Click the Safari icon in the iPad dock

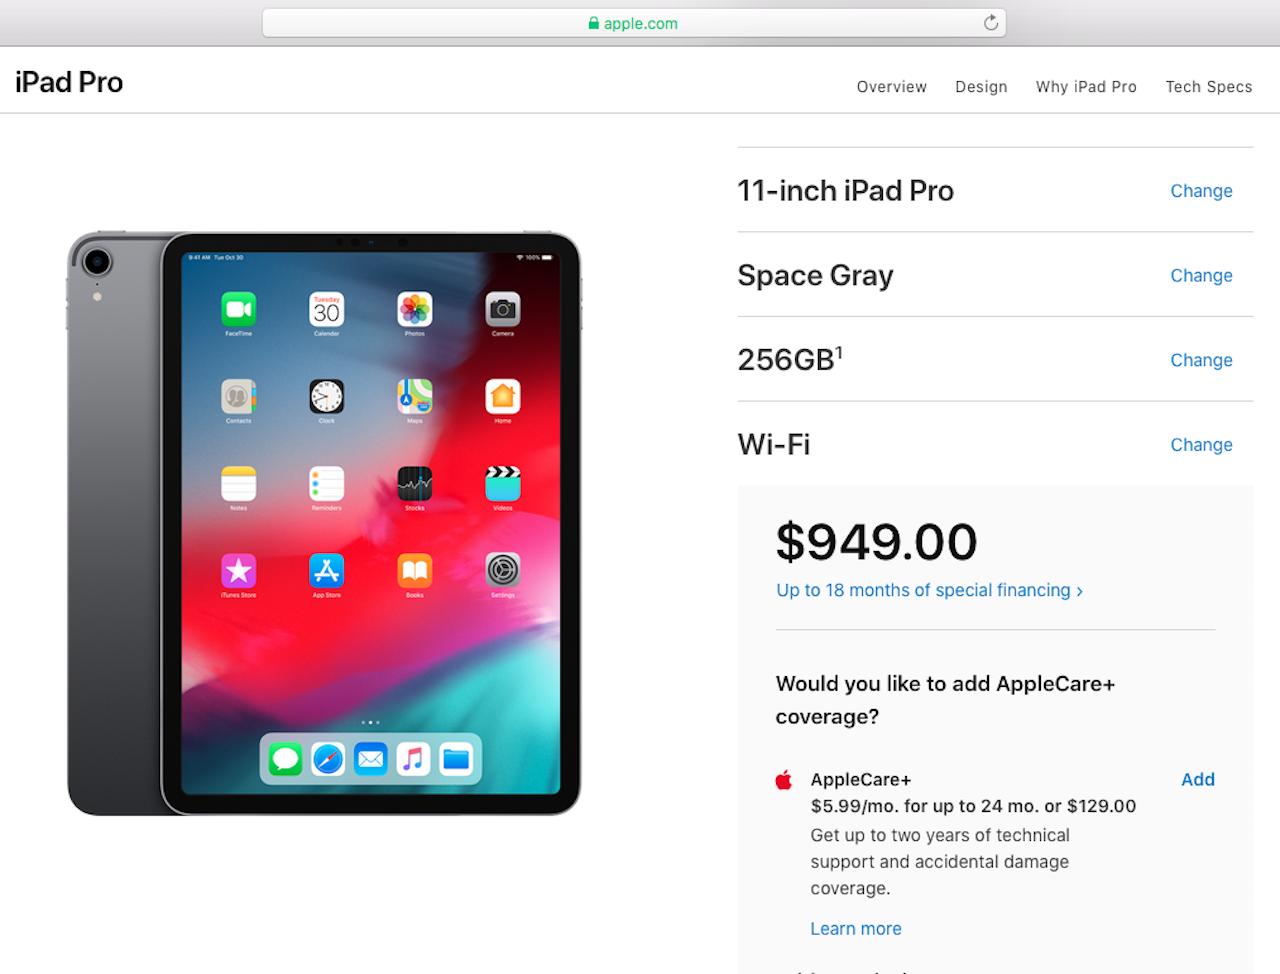(x=327, y=760)
